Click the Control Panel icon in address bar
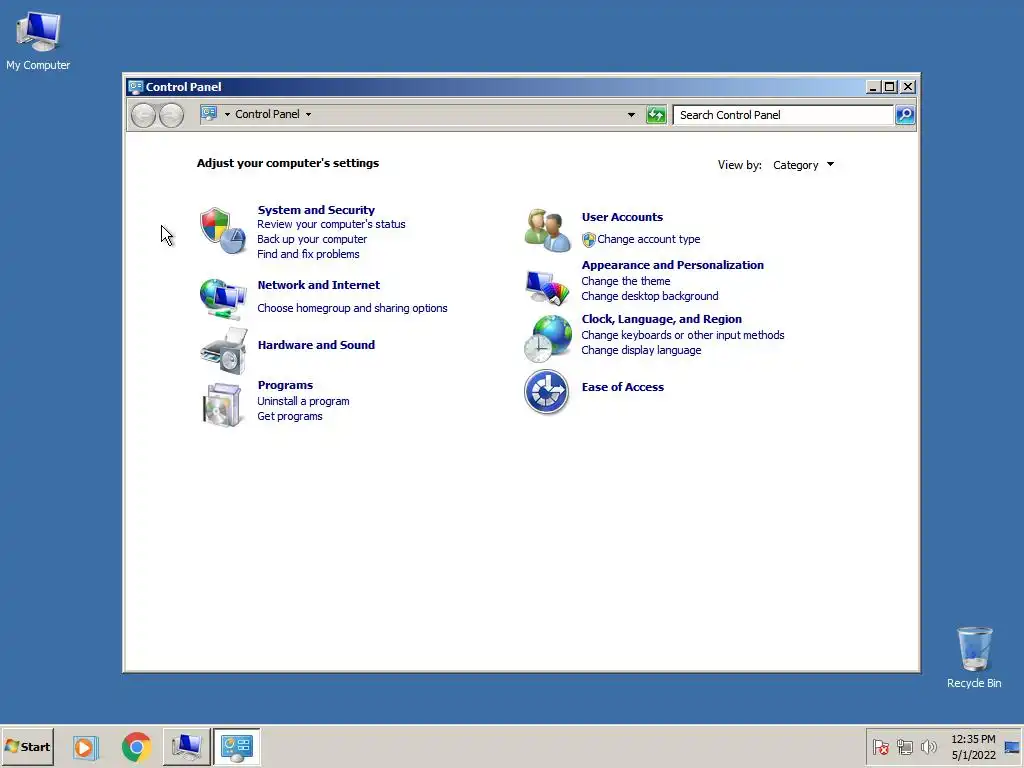Viewport: 1024px width, 768px height. (209, 114)
